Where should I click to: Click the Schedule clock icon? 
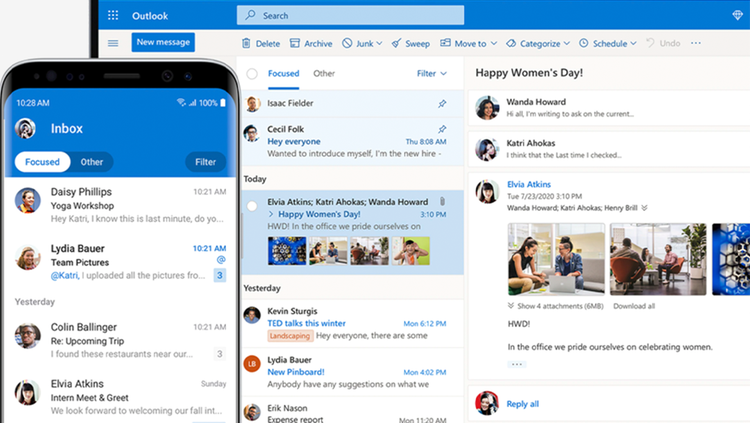pos(584,43)
